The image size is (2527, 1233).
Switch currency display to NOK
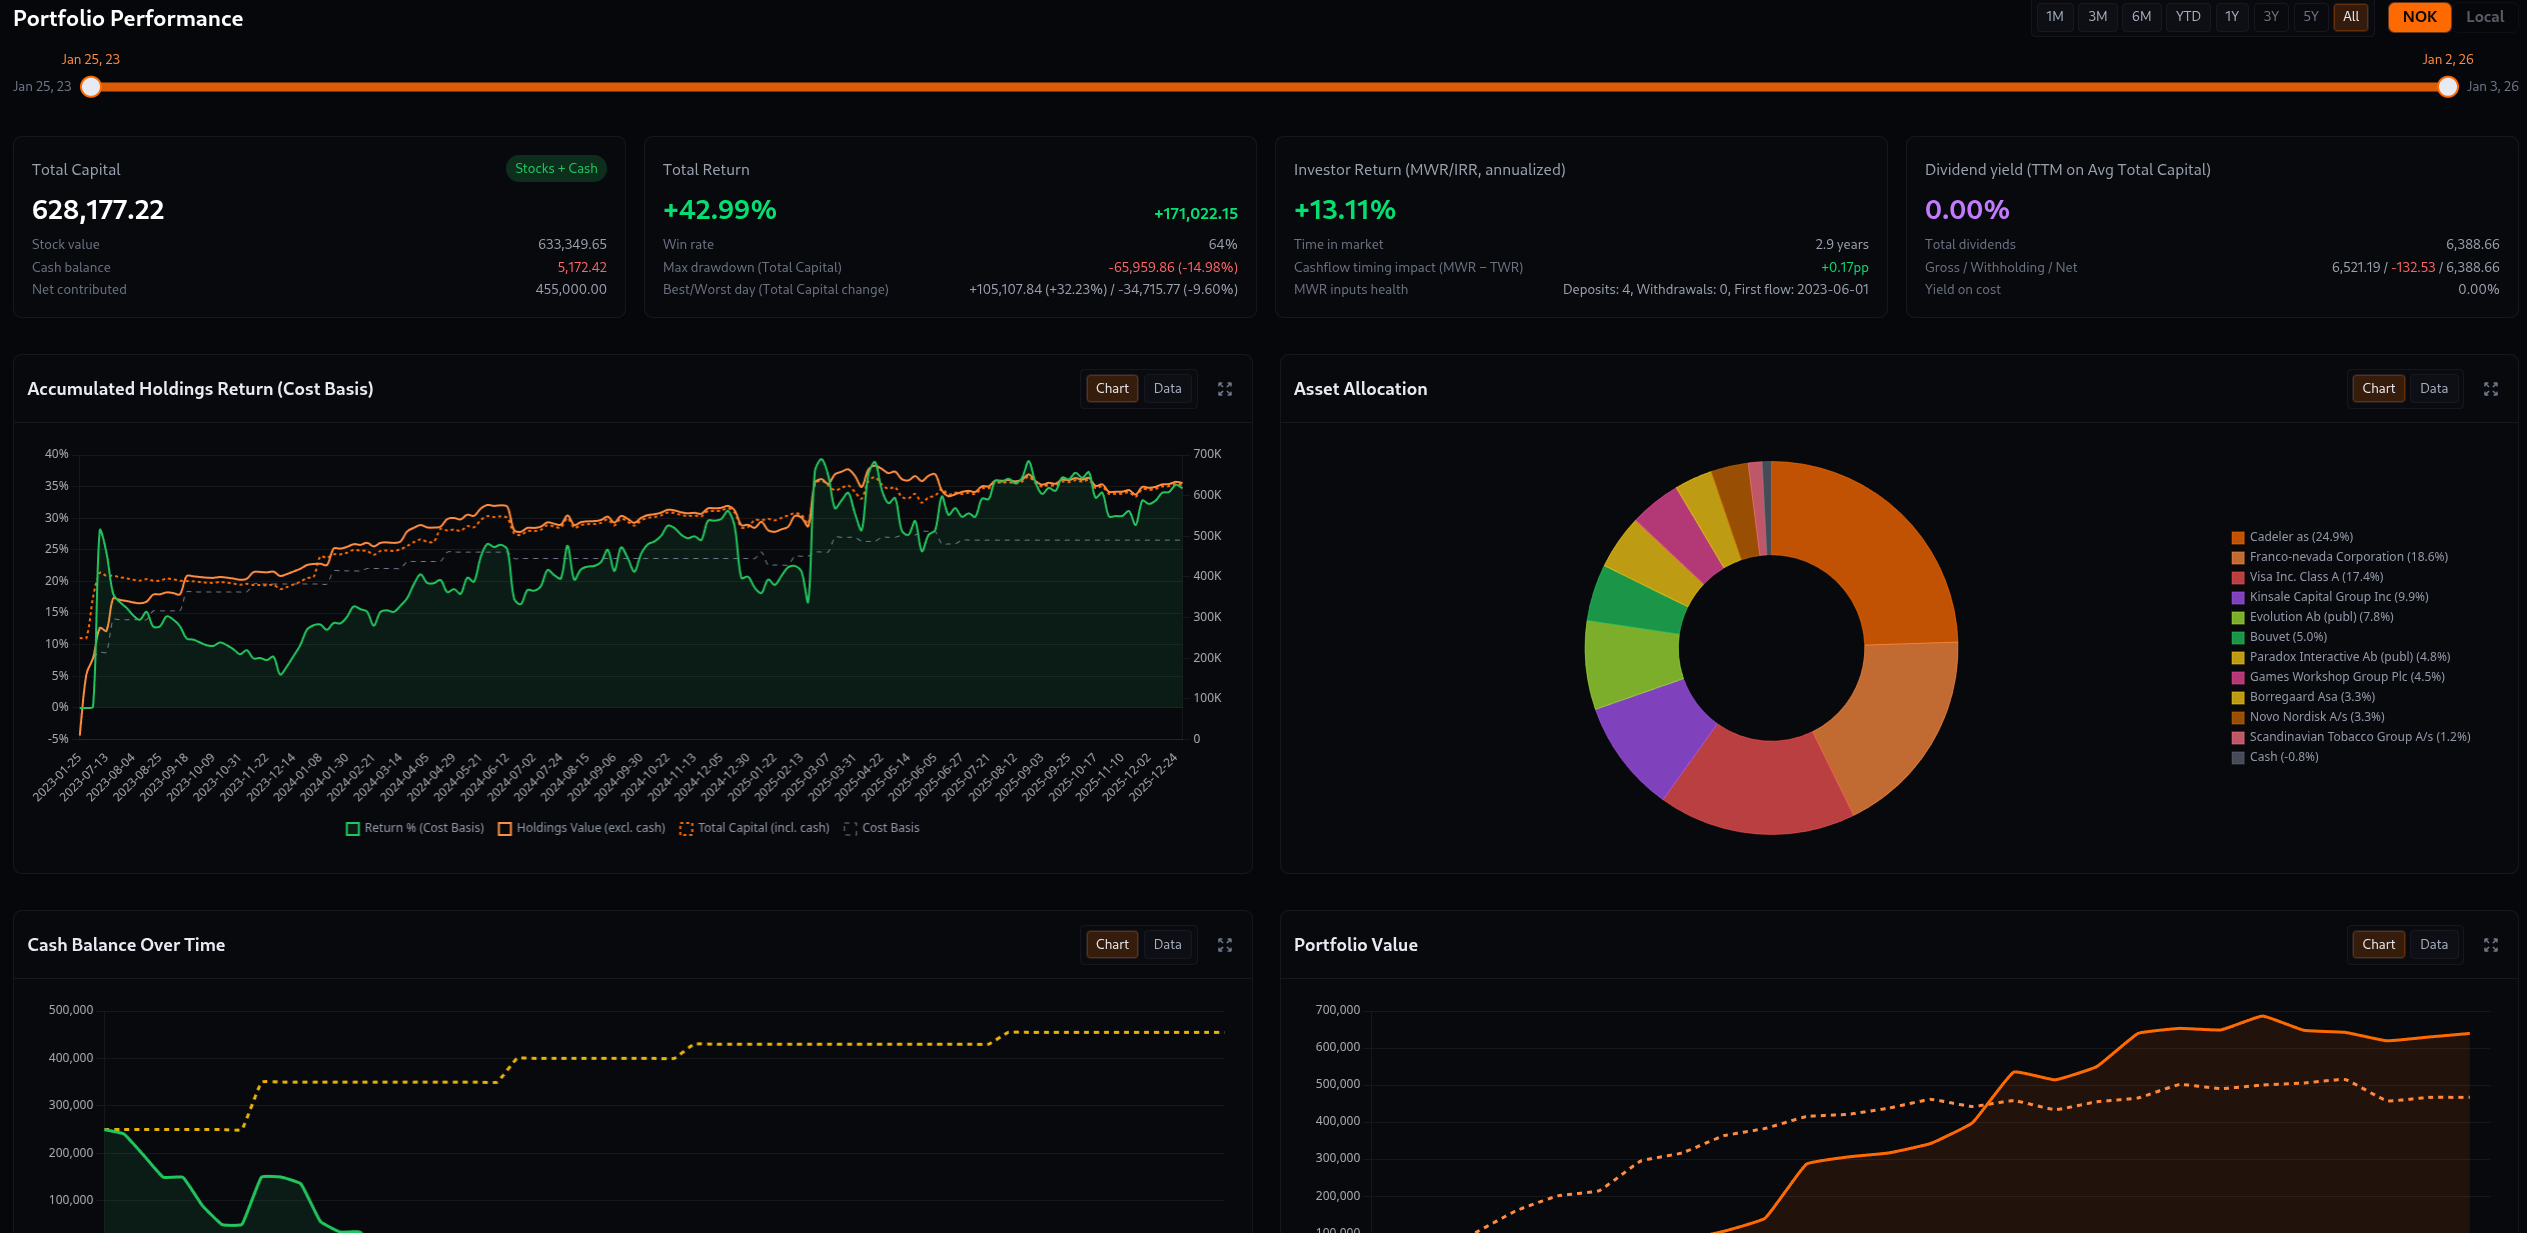(2418, 17)
